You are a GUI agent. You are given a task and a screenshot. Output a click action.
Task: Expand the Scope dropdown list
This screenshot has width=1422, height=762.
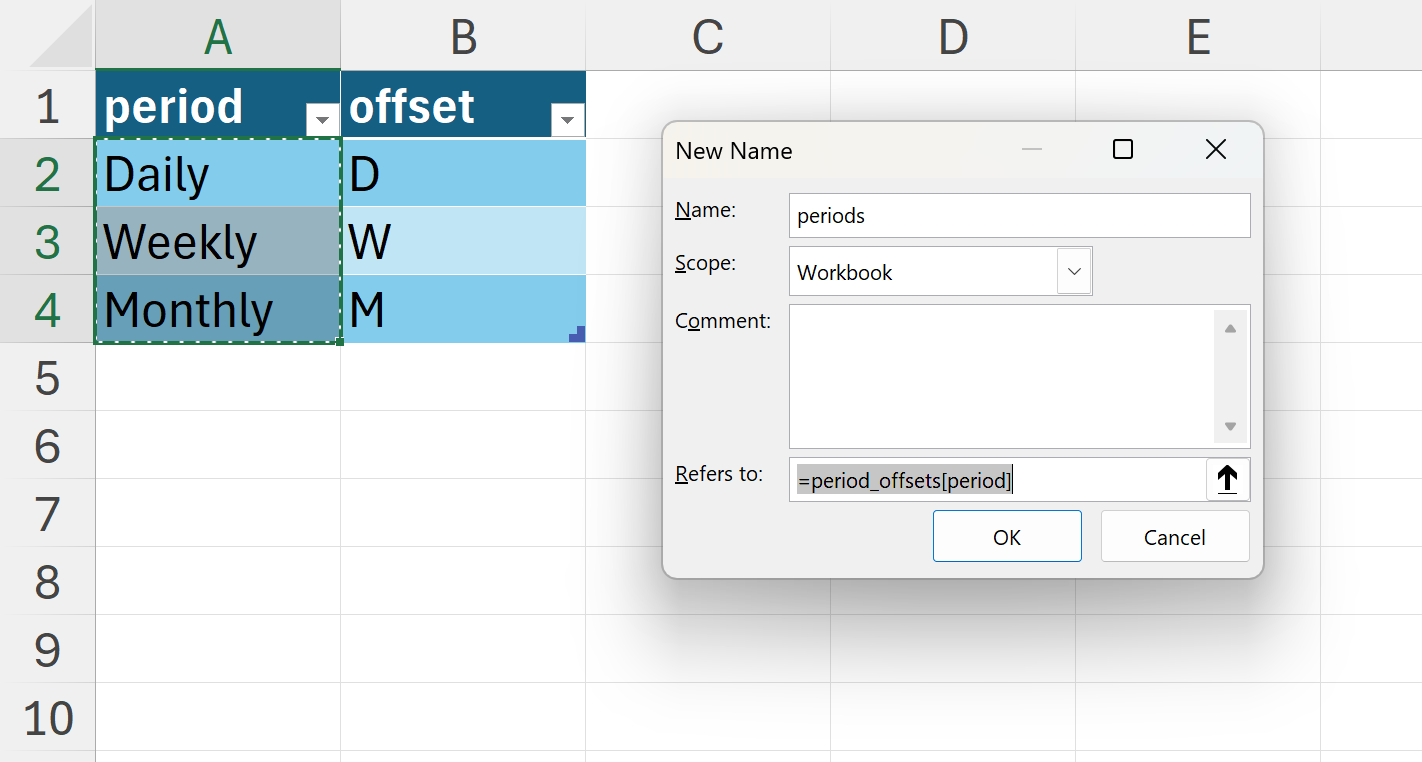click(1074, 272)
